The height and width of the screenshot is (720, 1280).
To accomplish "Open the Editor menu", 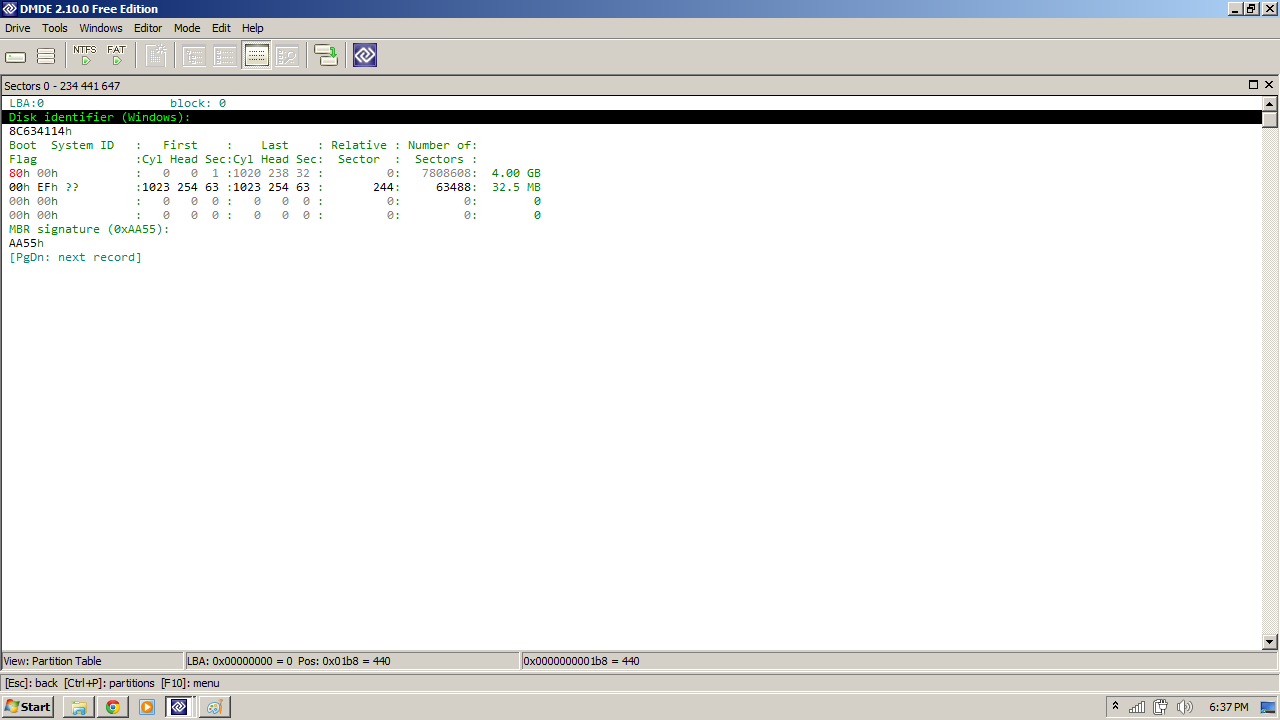I will pyautogui.click(x=148, y=28).
